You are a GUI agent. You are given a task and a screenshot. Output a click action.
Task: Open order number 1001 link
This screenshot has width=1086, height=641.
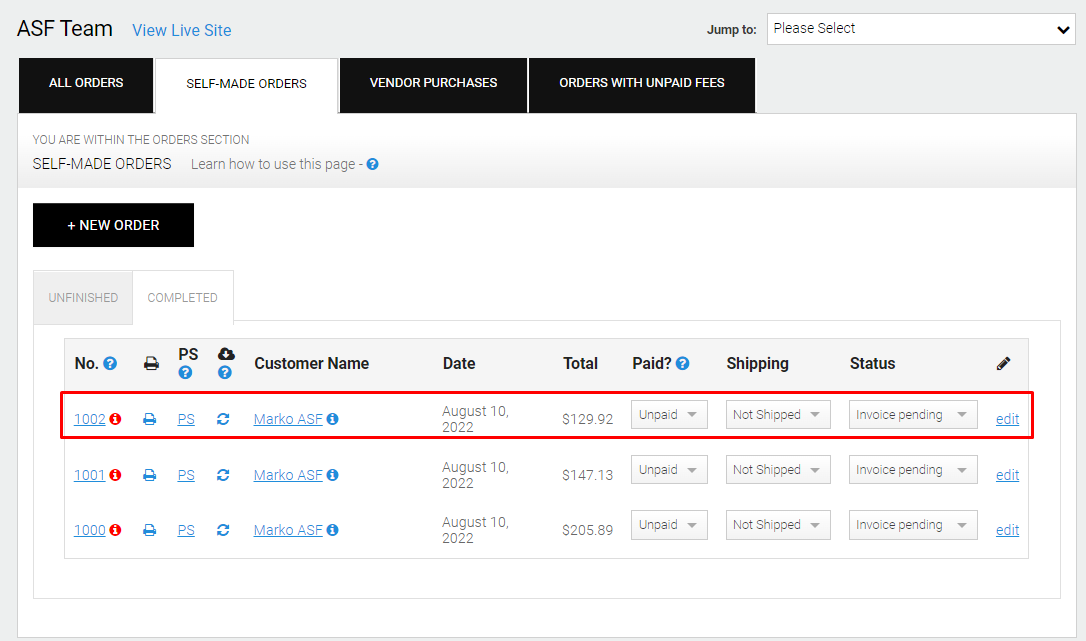(90, 475)
